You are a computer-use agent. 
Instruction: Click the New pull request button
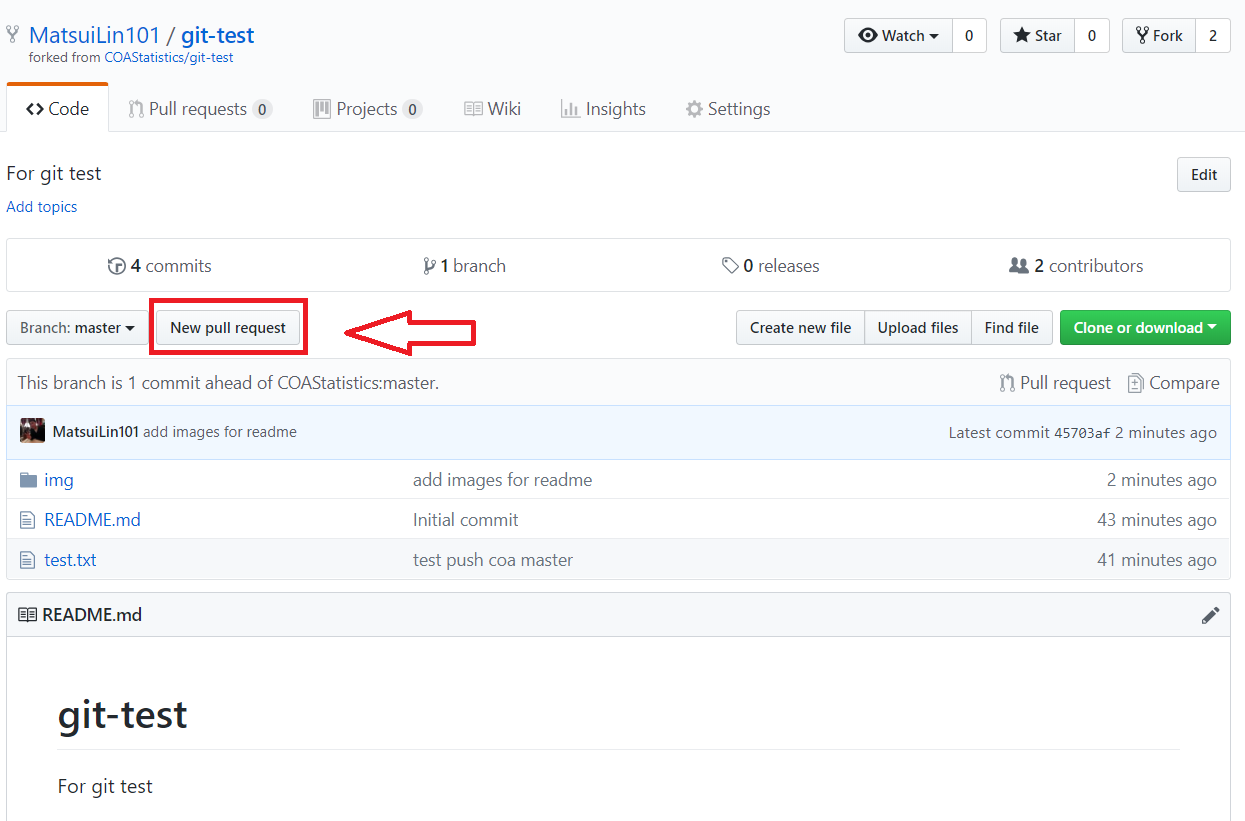(228, 328)
